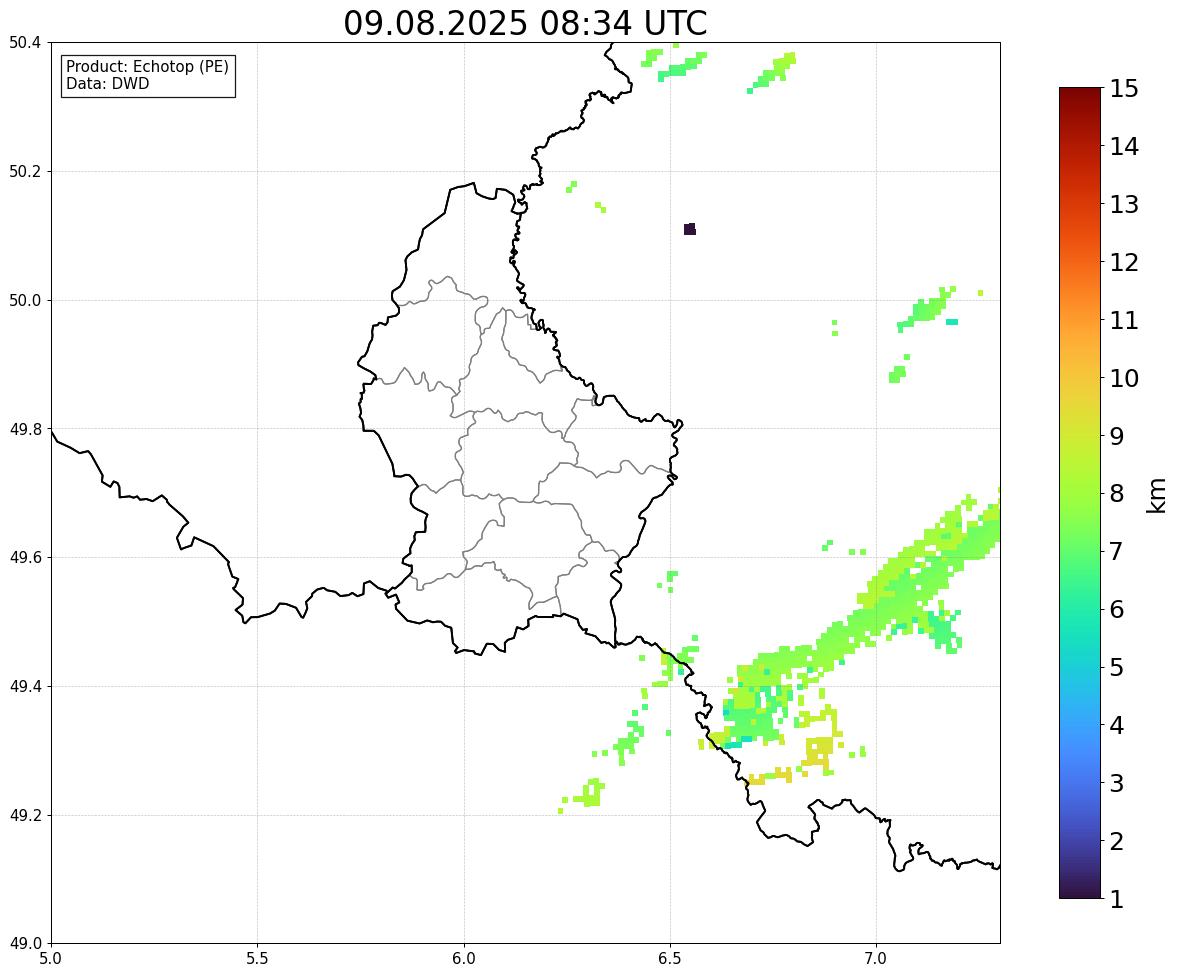Click longitude axis label '5.5'
The width and height of the screenshot is (1178, 976).
(x=258, y=959)
